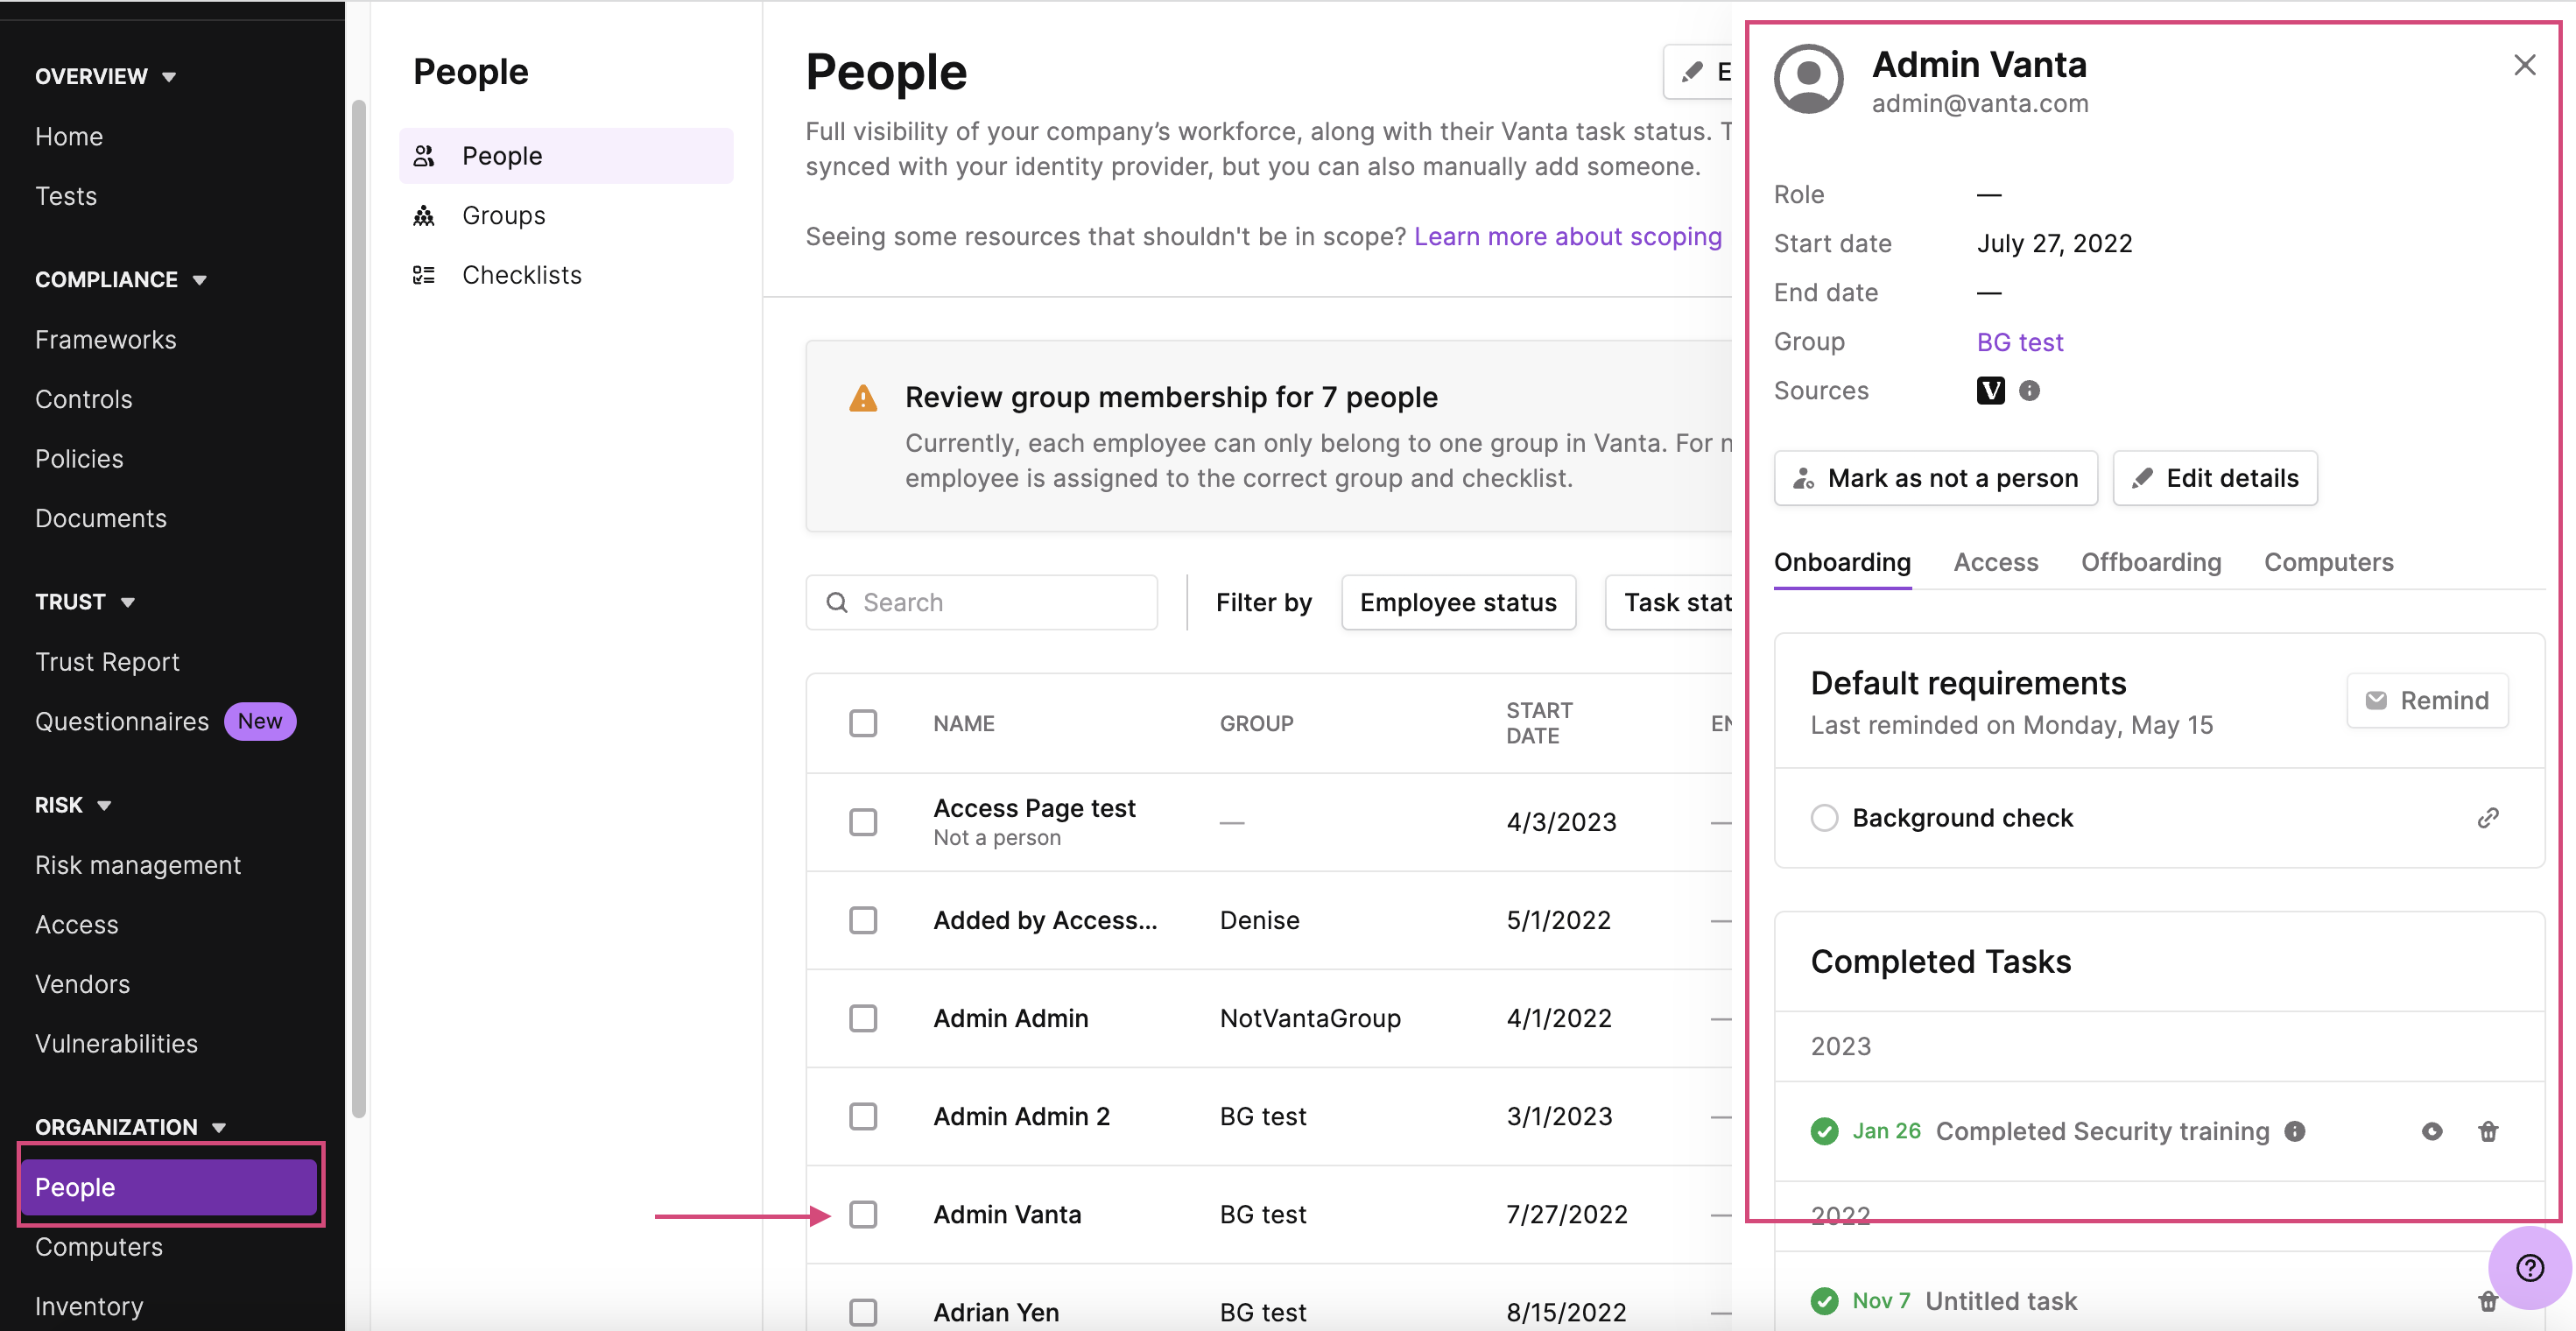This screenshot has height=1331, width=2576.
Task: Check the Admin Admin row checkbox
Action: [863, 1018]
